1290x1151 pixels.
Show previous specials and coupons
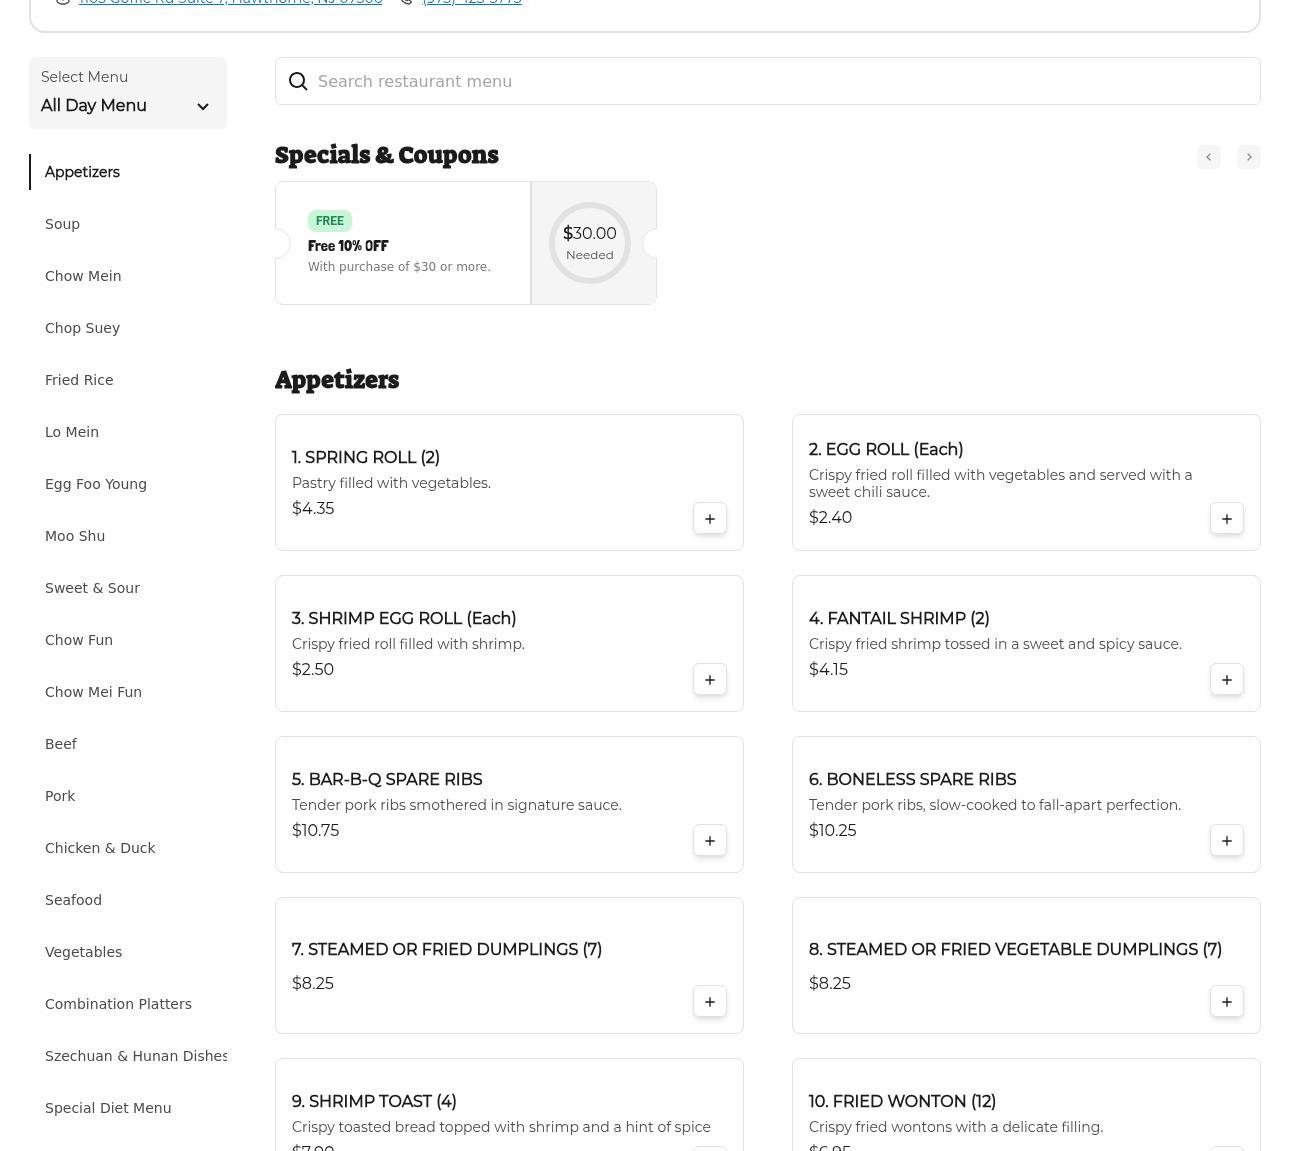click(1208, 157)
